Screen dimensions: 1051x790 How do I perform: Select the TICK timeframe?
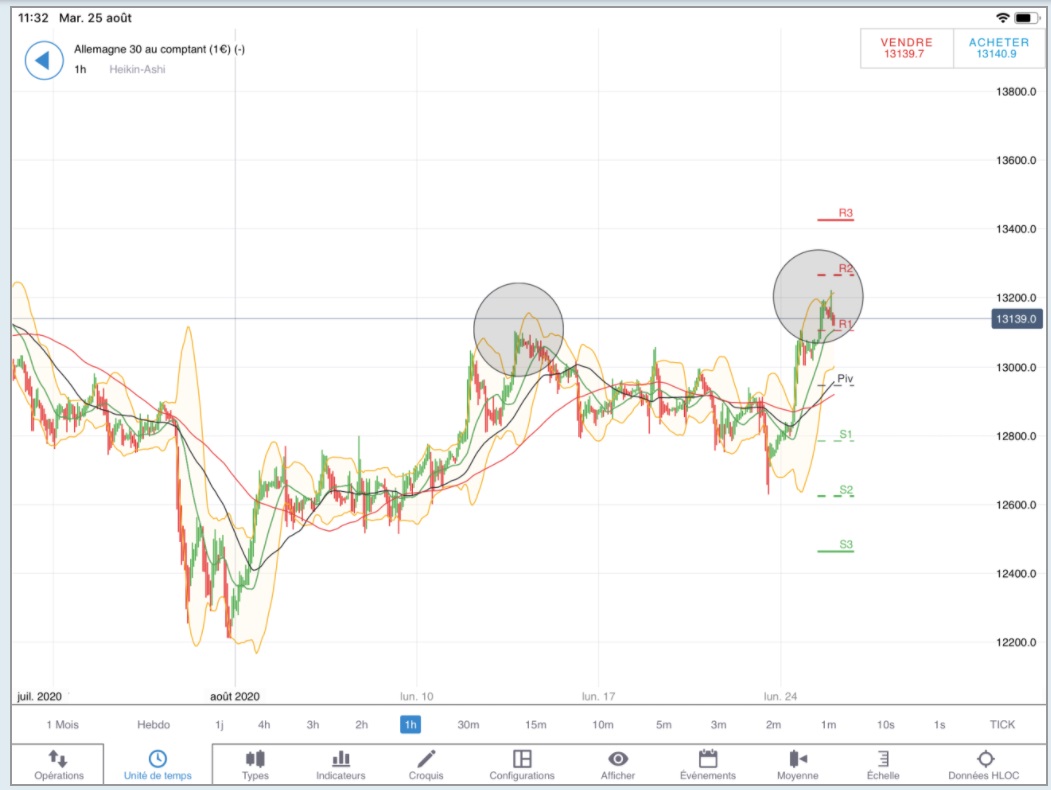tap(1002, 724)
